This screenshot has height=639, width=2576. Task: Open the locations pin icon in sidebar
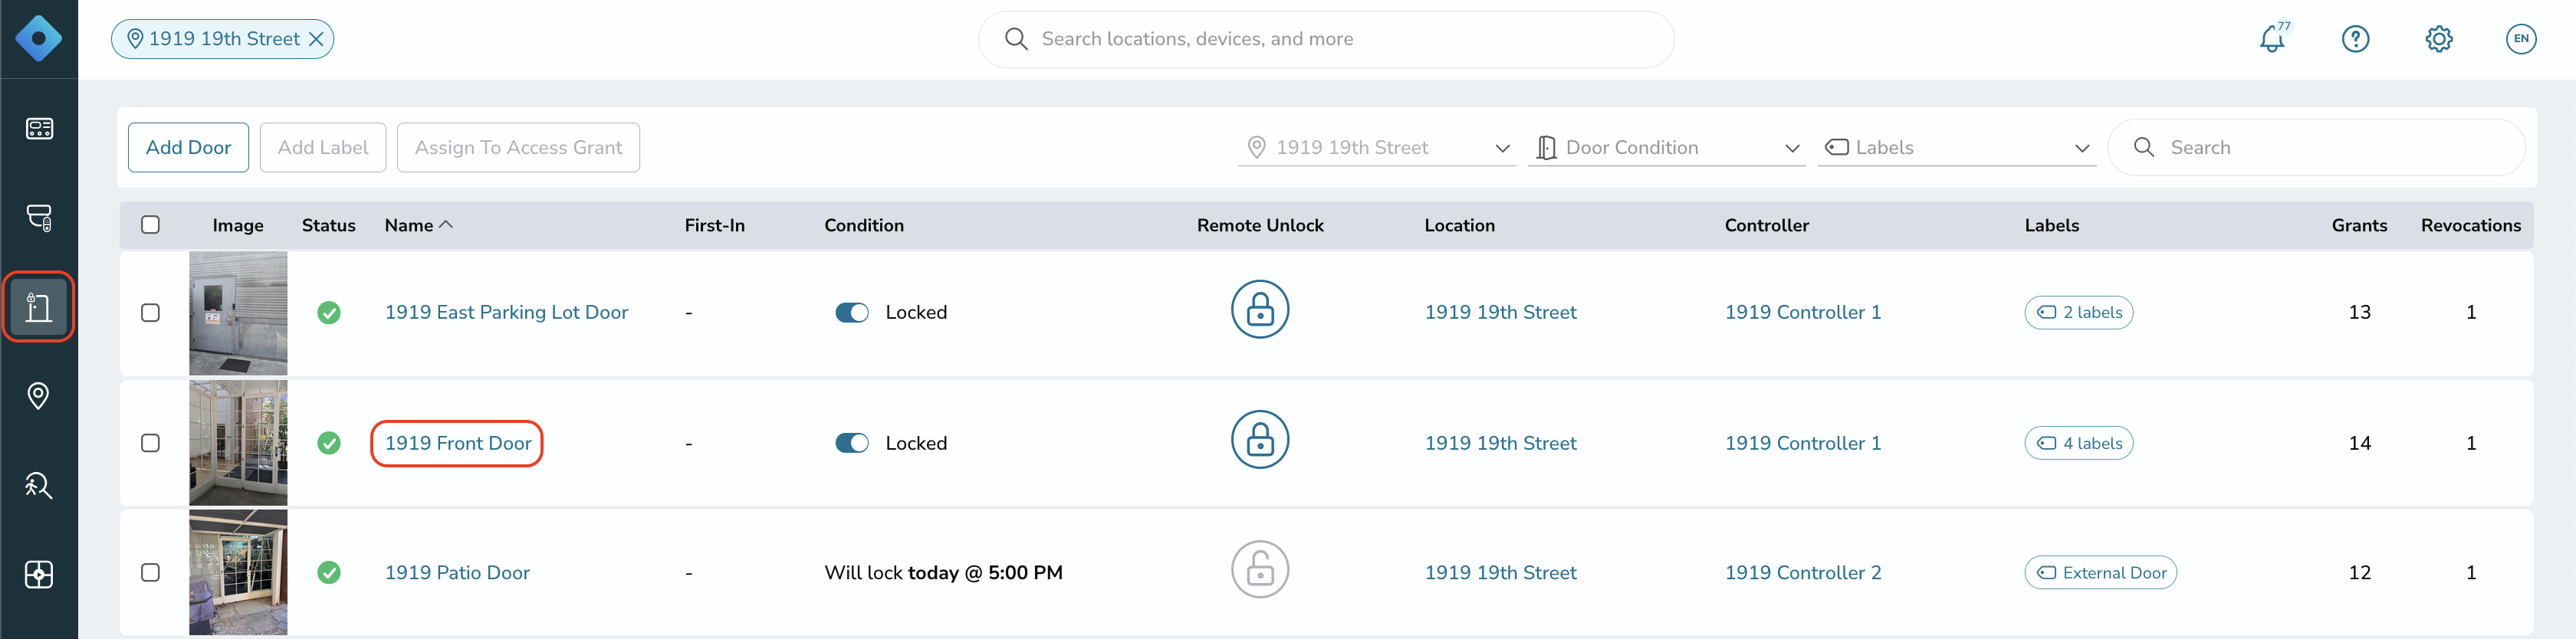pos(39,396)
